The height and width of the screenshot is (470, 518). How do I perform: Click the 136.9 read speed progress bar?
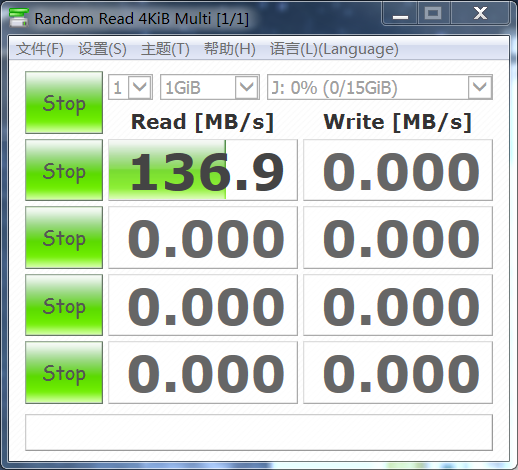(203, 170)
